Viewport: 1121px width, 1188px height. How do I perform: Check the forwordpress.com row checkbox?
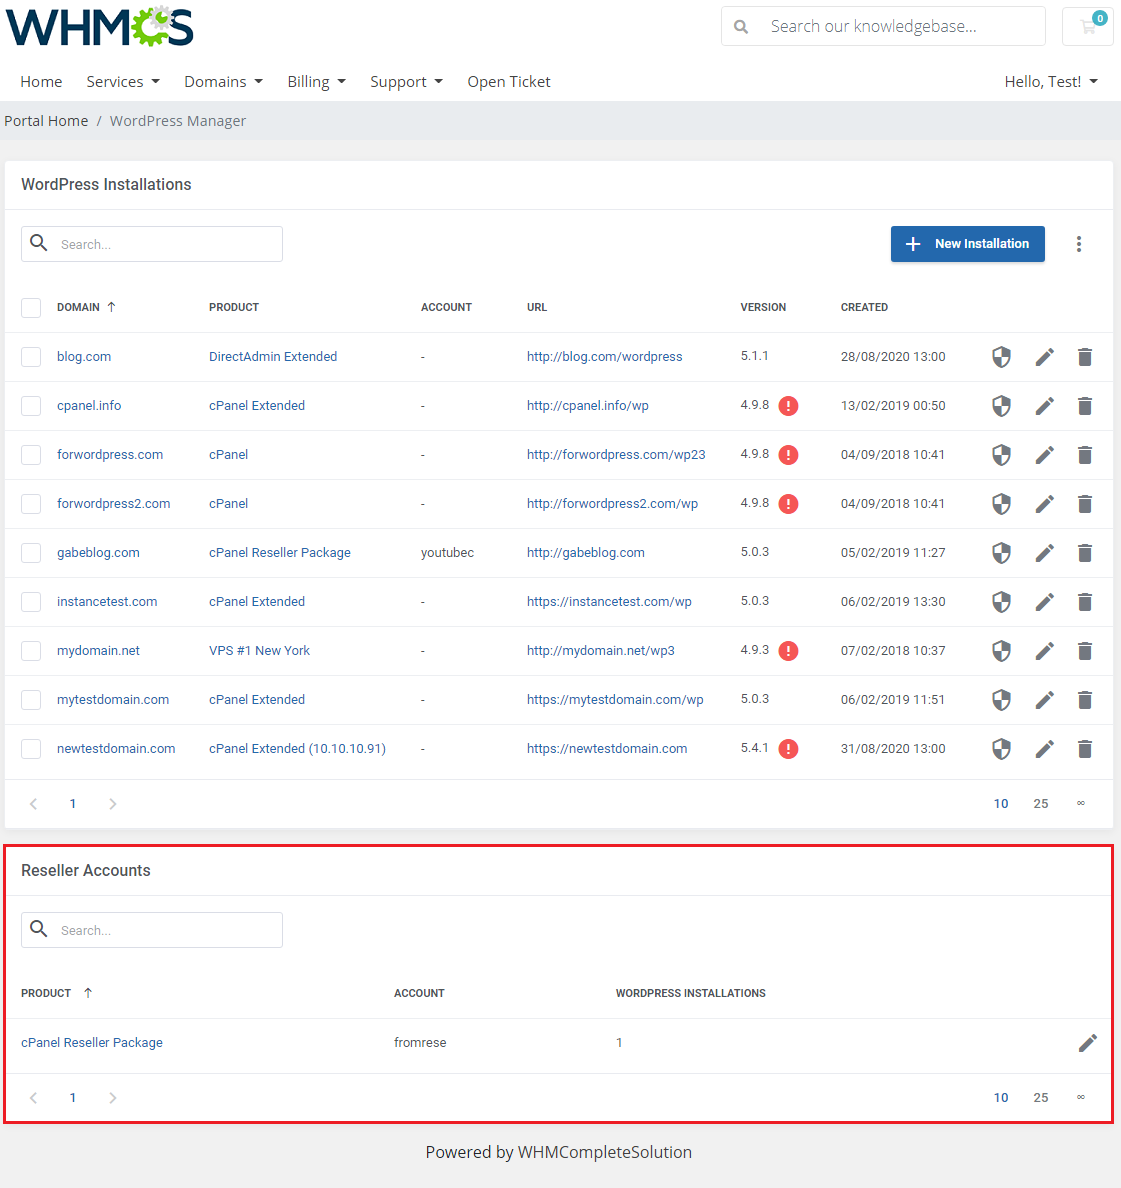31,455
